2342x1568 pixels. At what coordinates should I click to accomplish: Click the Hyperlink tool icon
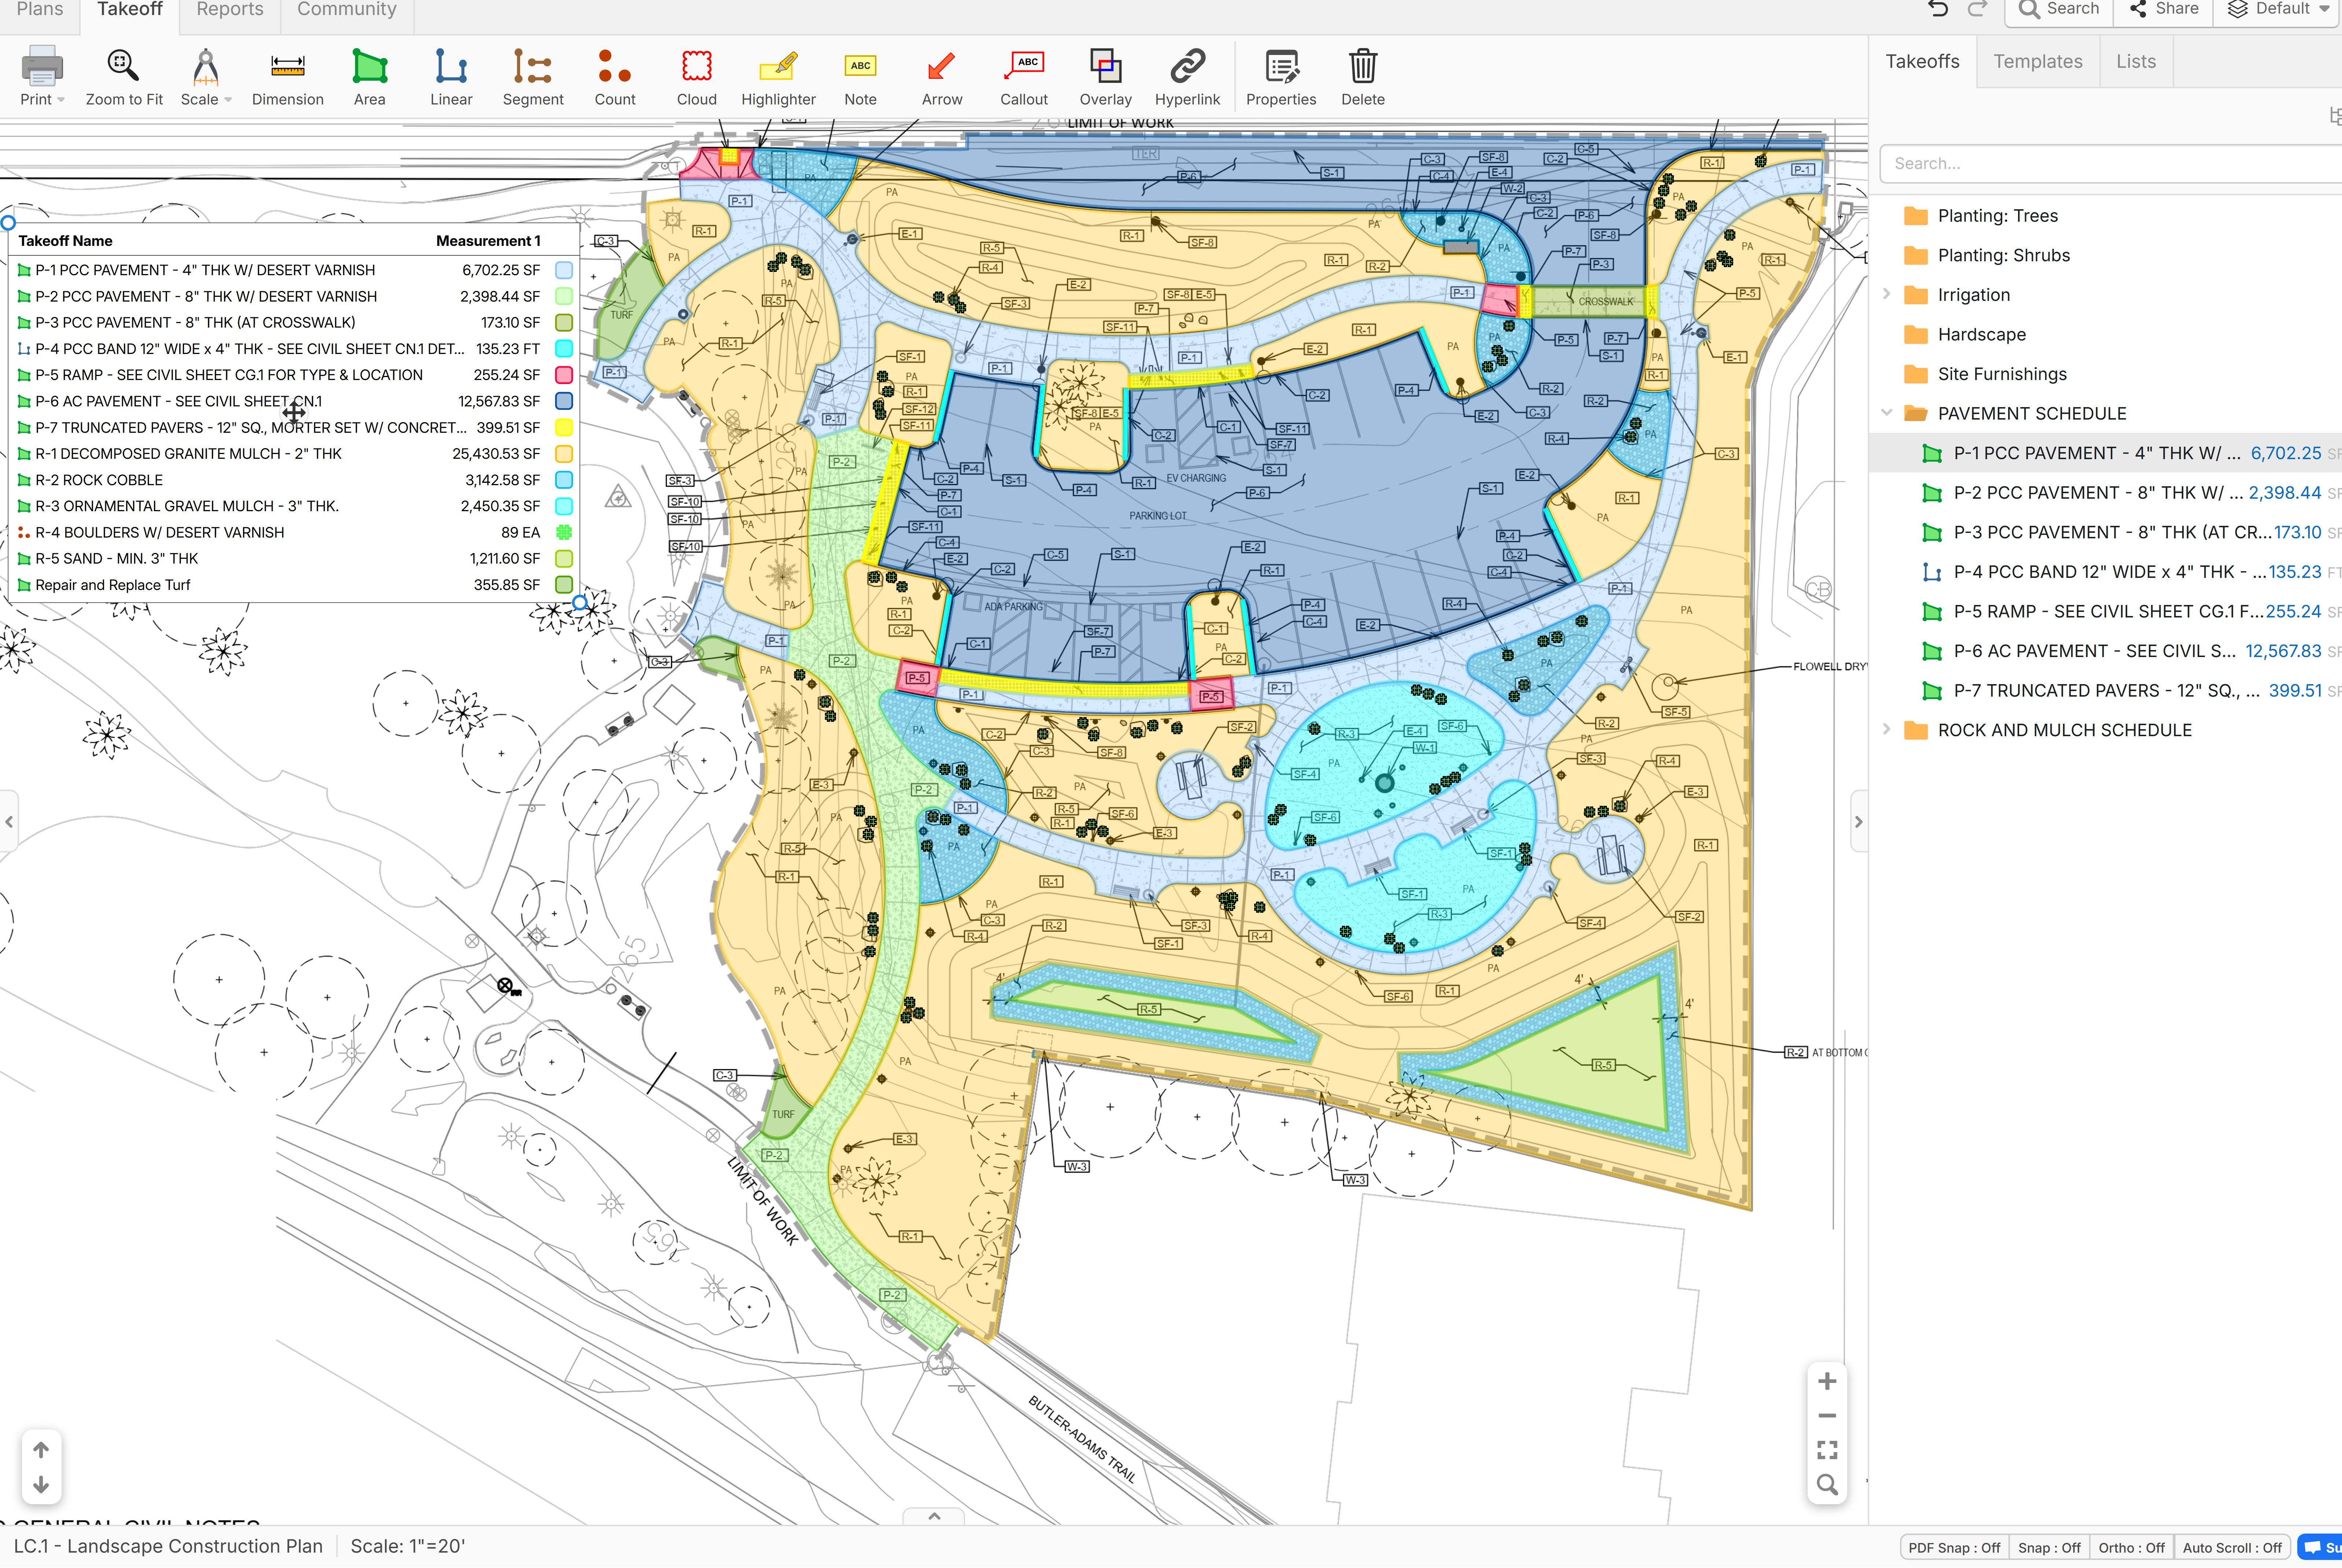point(1187,77)
